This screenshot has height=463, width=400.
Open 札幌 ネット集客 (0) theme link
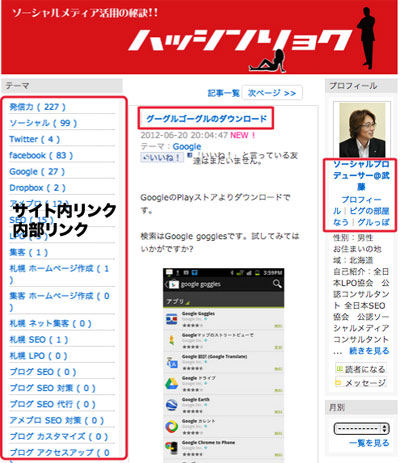(x=50, y=323)
